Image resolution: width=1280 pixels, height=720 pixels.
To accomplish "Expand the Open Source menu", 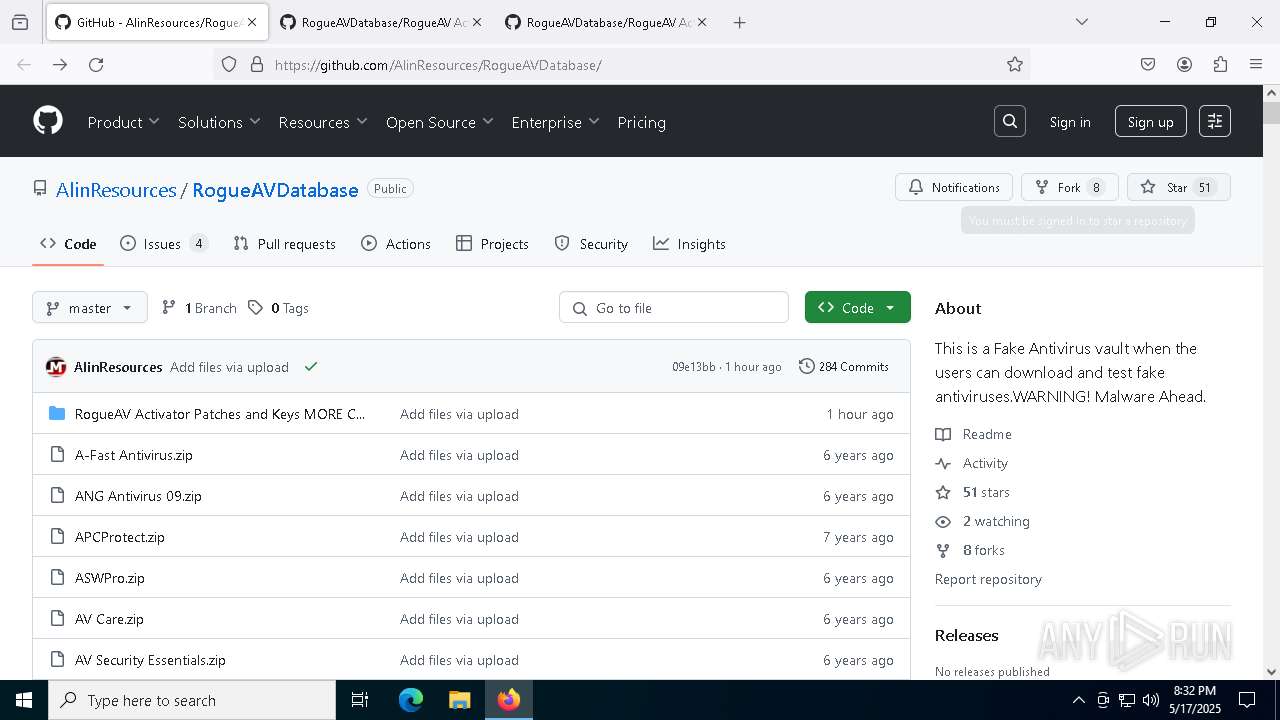I will (440, 122).
